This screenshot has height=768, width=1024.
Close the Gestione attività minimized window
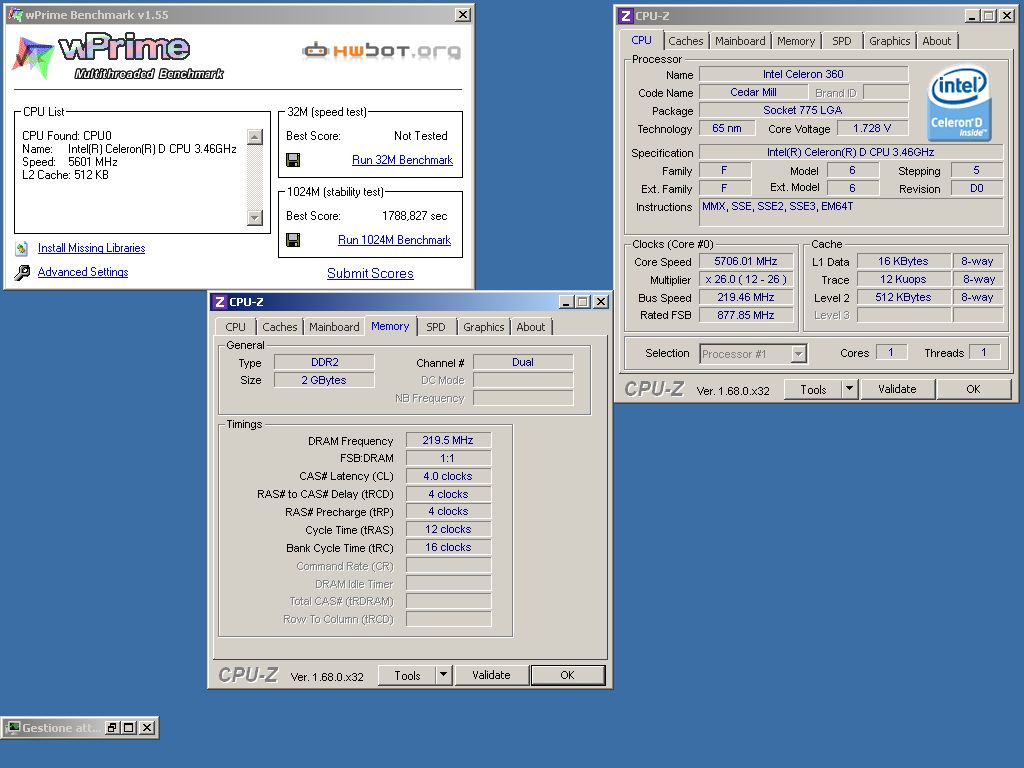coord(148,728)
